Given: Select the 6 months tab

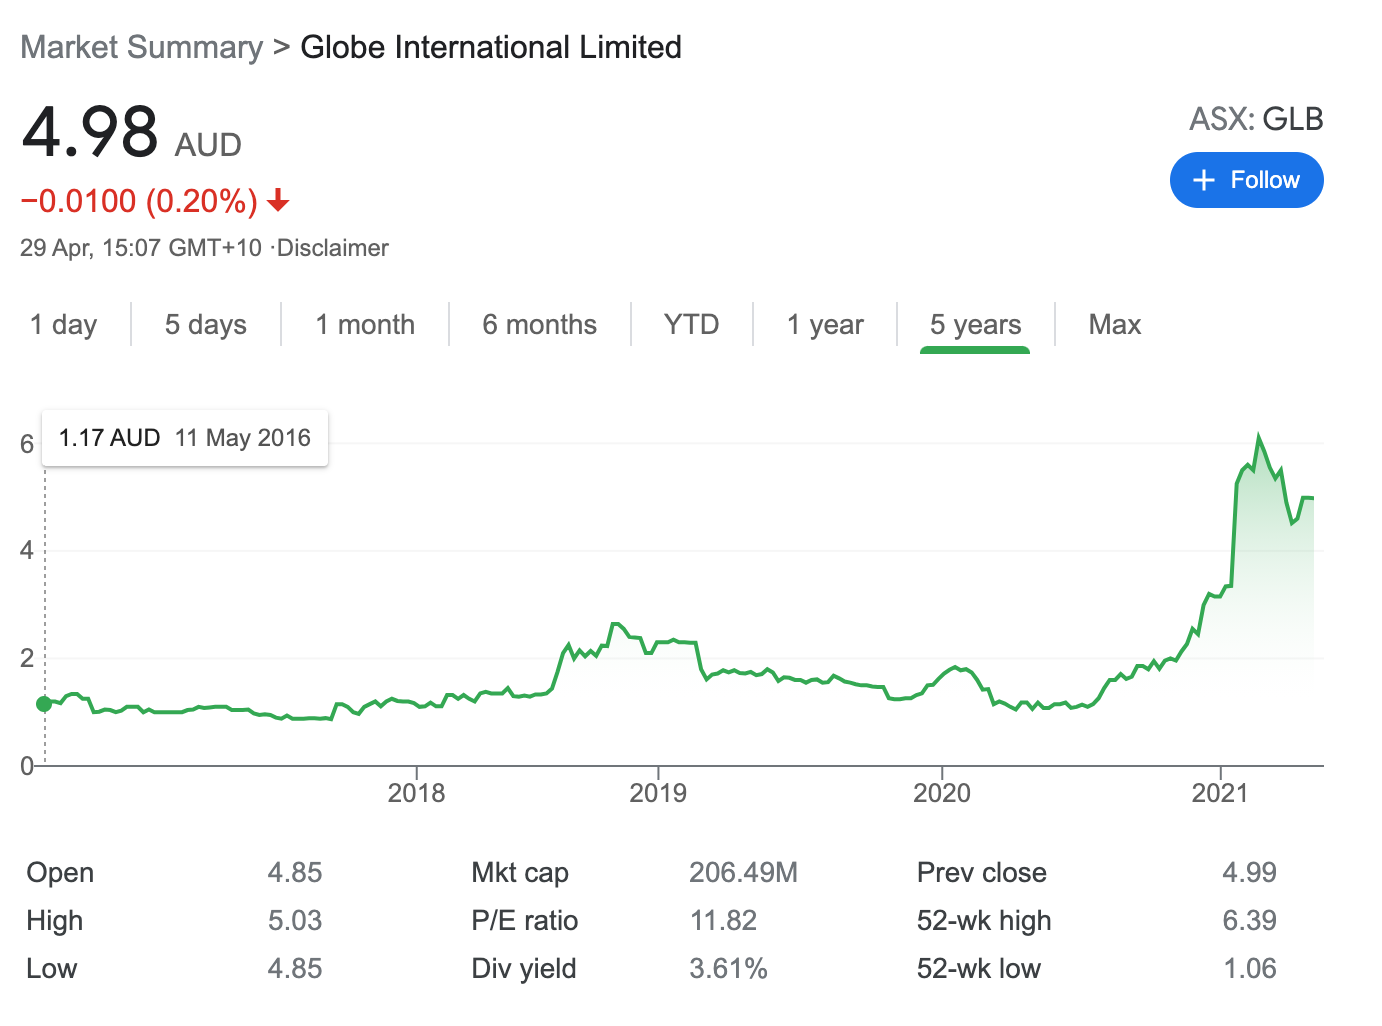Looking at the screenshot, I should click(539, 325).
